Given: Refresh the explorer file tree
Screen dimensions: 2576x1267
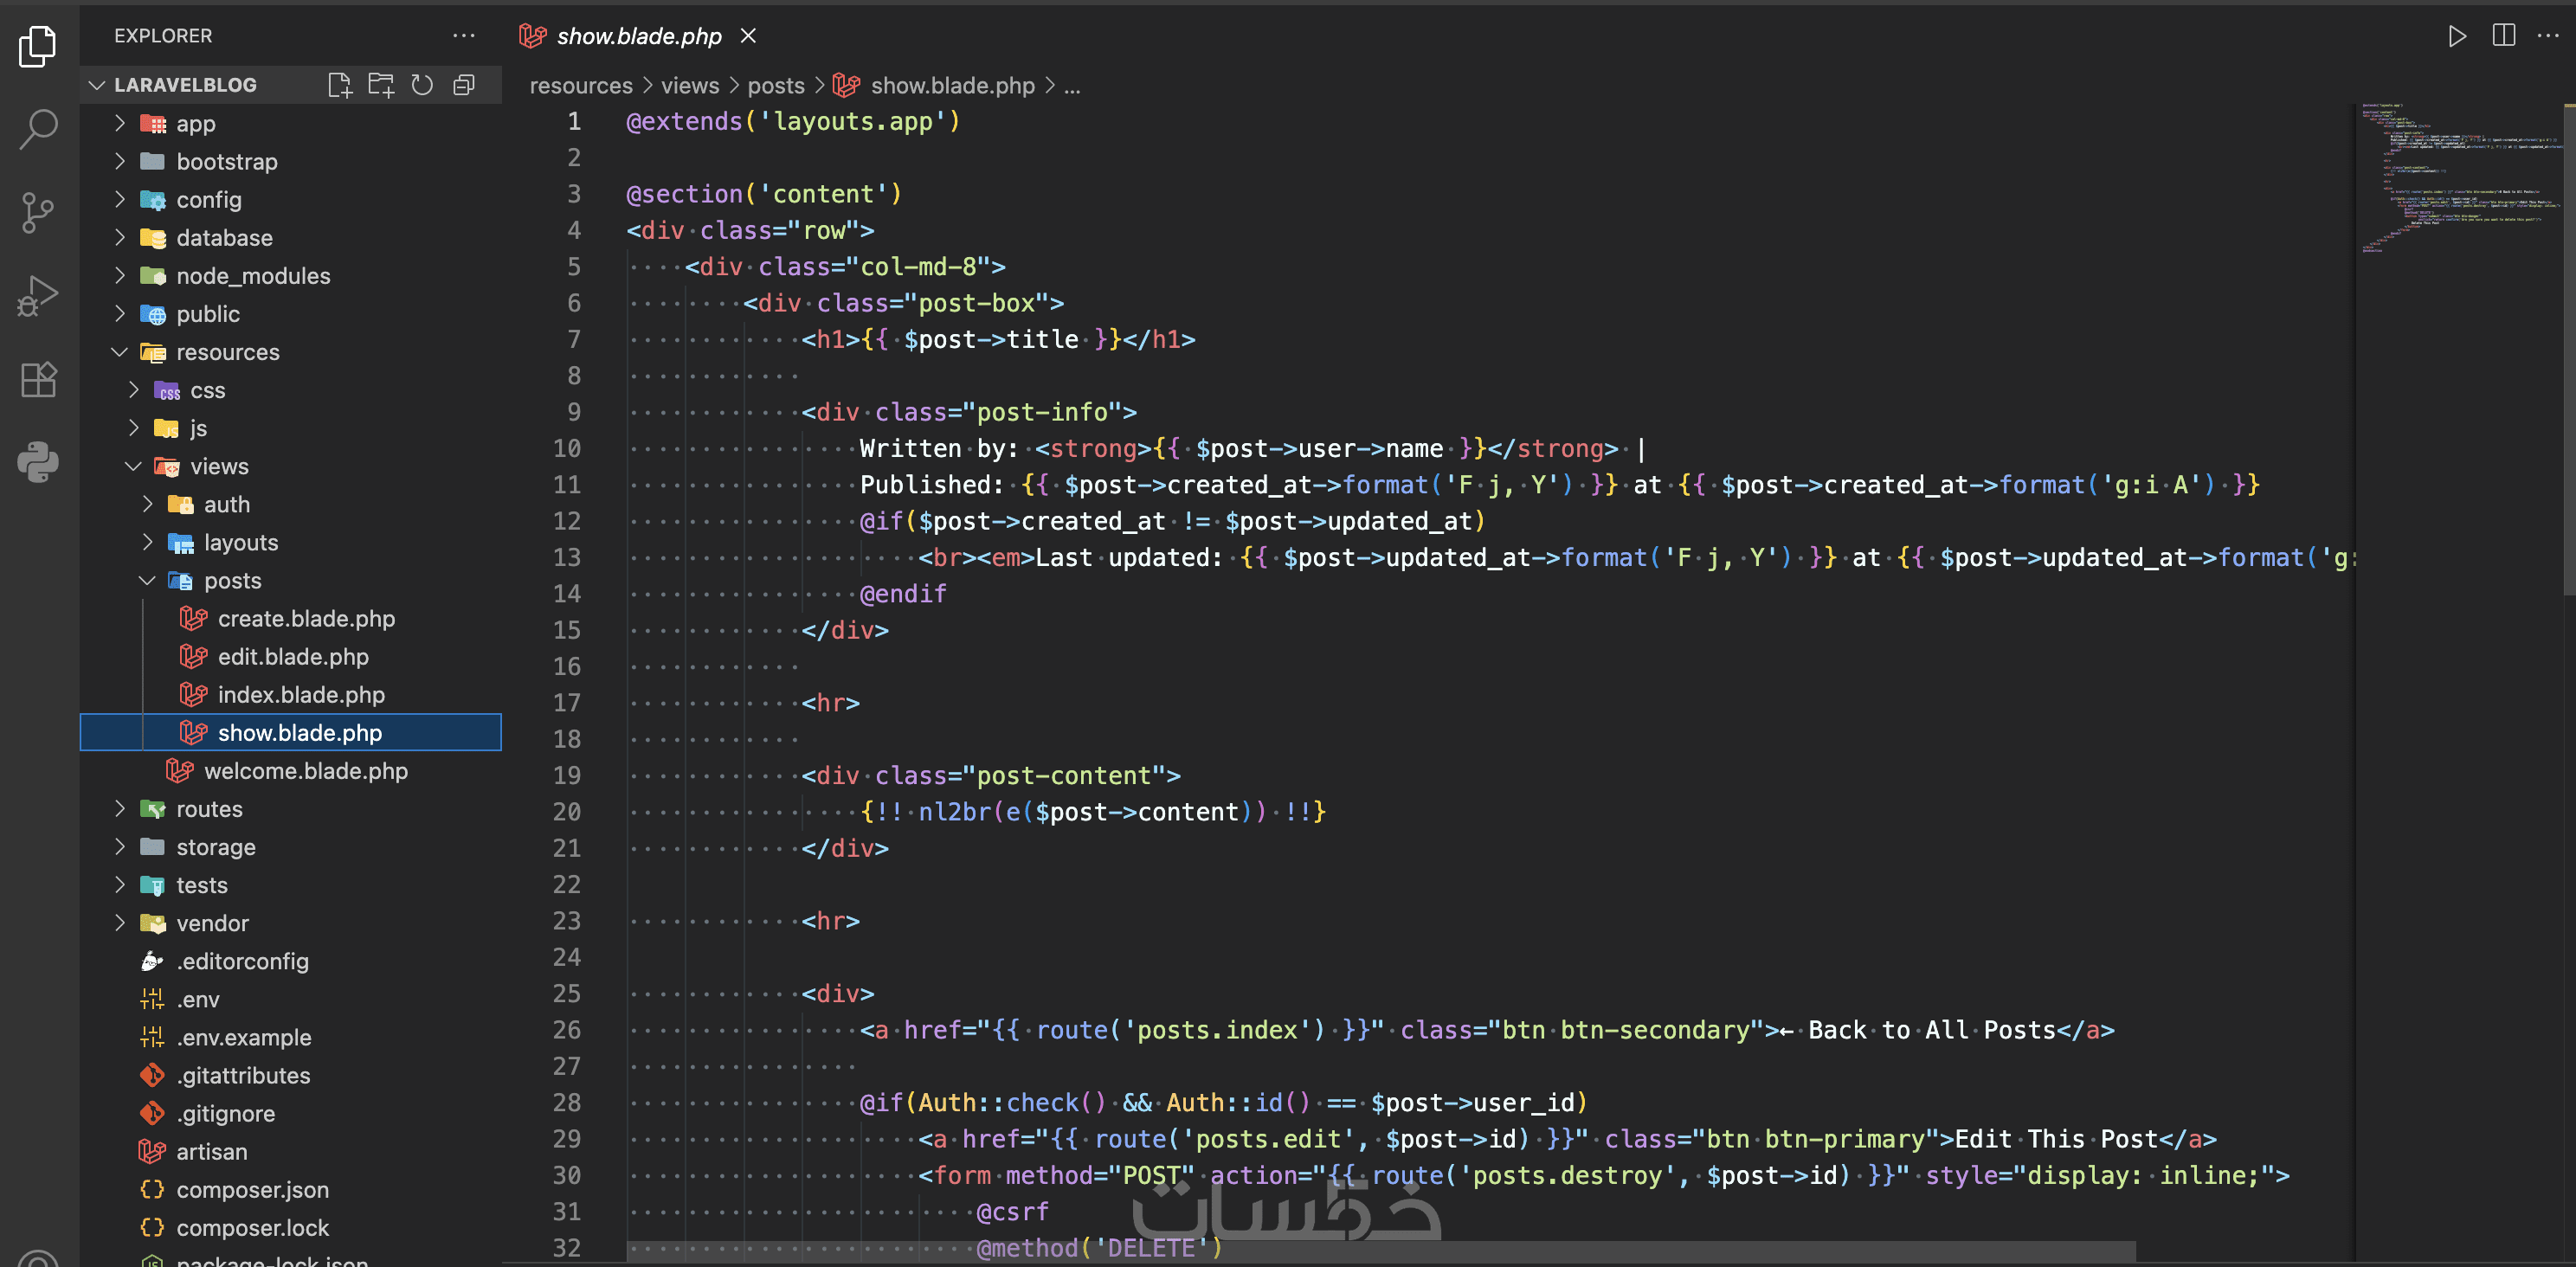Looking at the screenshot, I should pyautogui.click(x=422, y=85).
